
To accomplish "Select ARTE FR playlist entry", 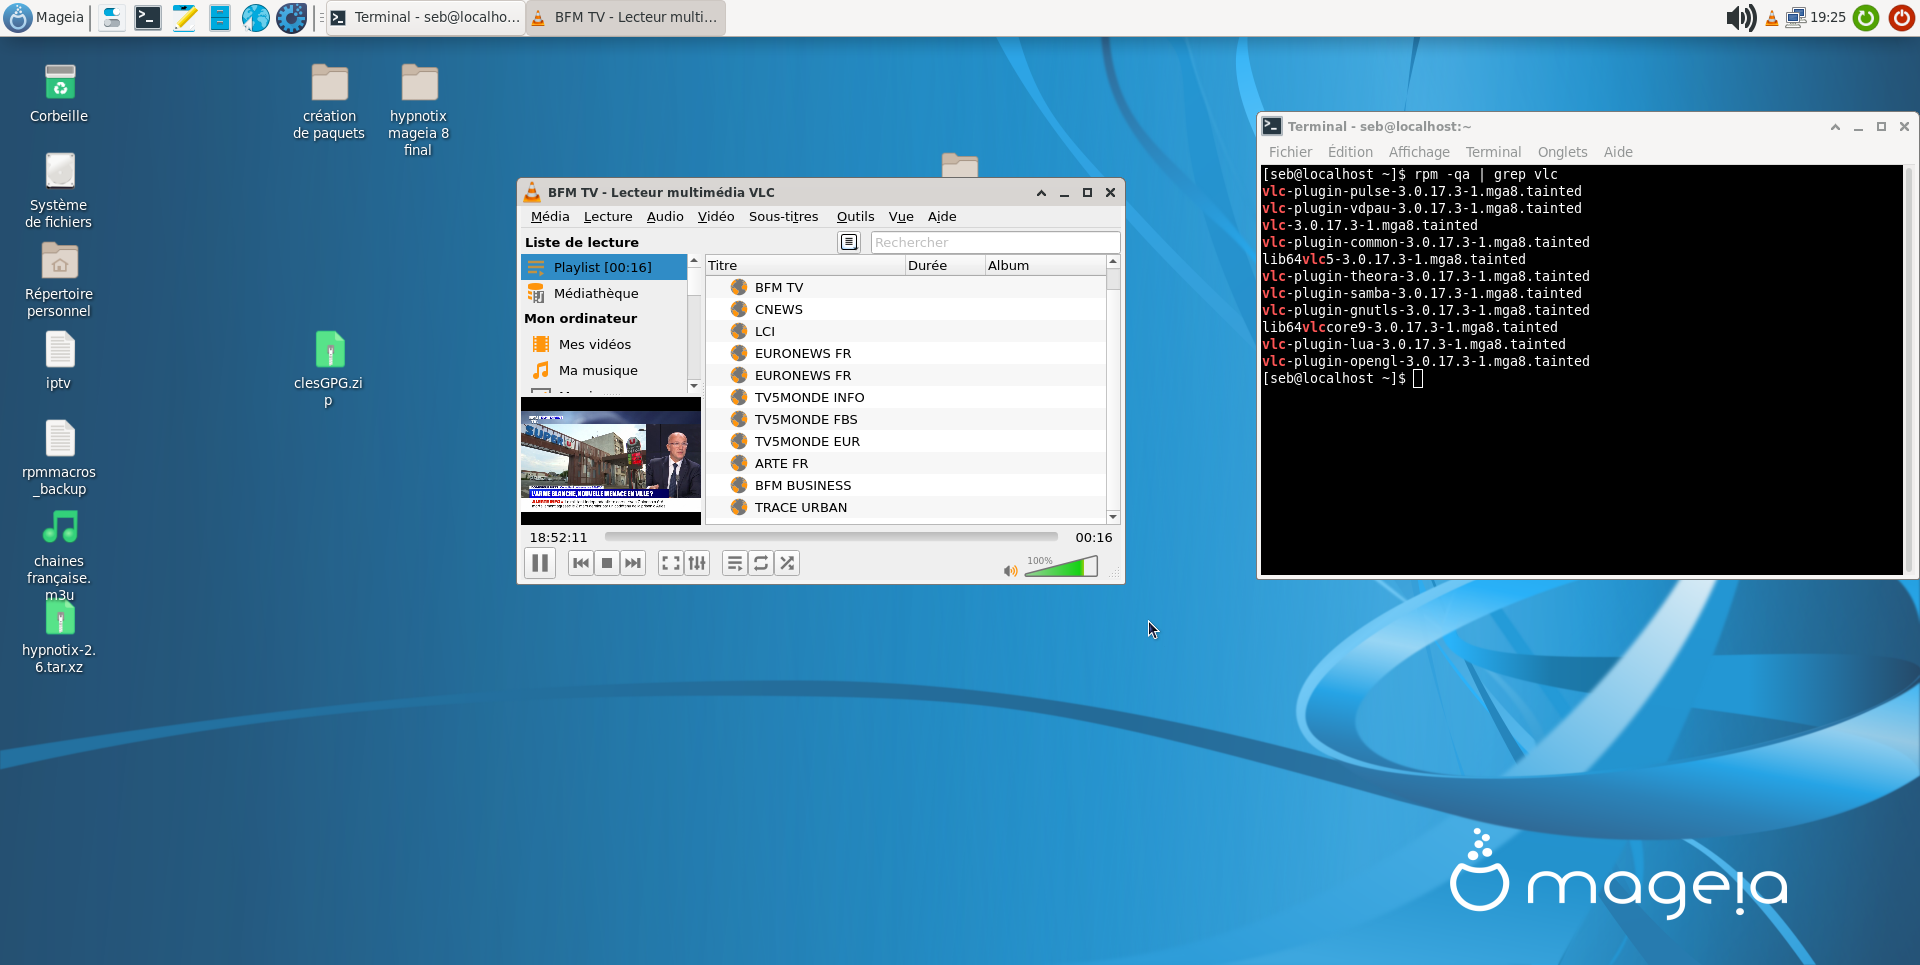I will tap(906, 463).
